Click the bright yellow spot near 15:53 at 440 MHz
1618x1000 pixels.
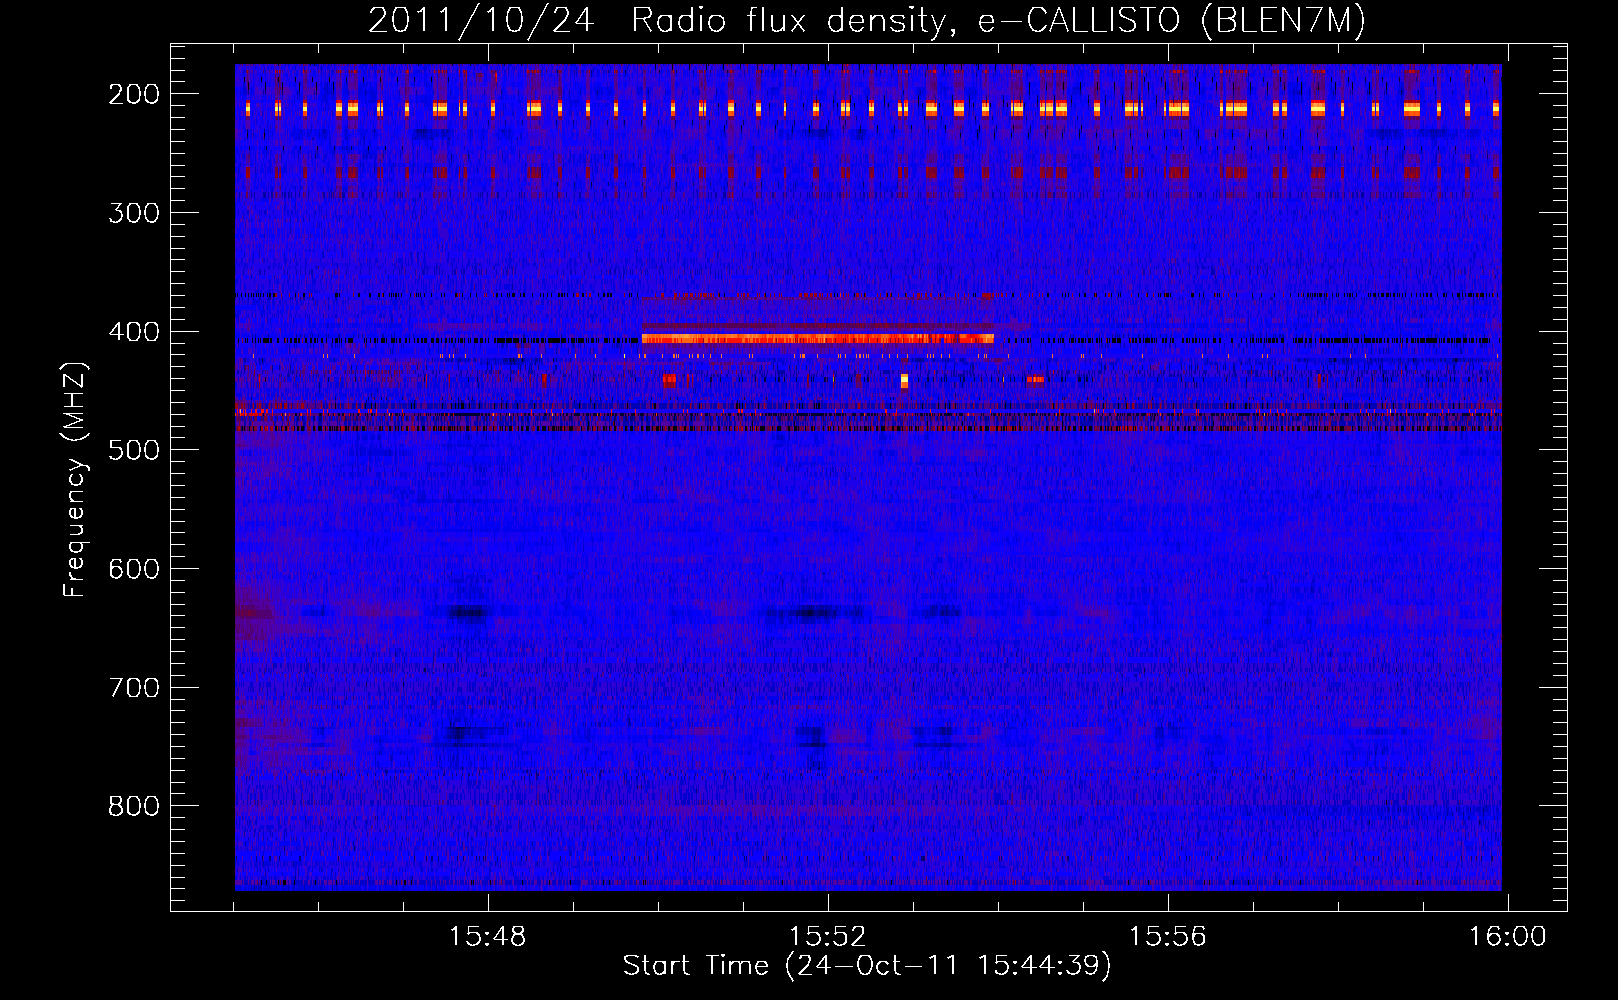point(904,380)
